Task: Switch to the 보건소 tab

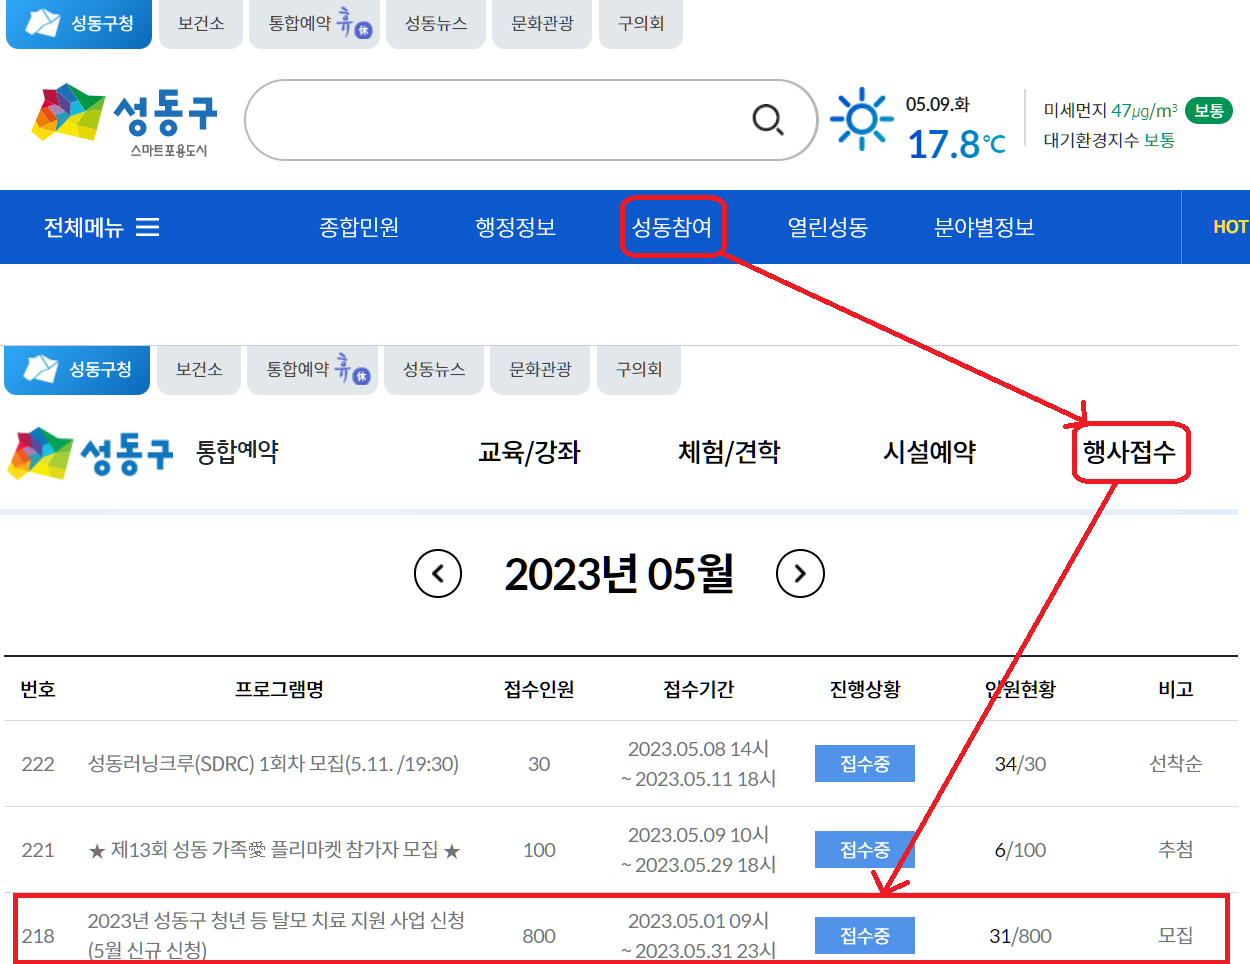Action: click(x=200, y=24)
